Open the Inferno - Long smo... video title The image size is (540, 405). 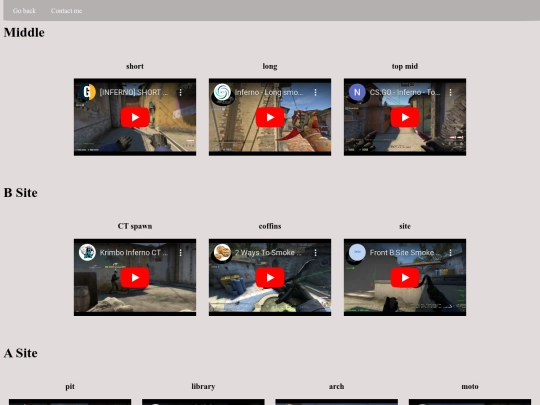coord(269,92)
